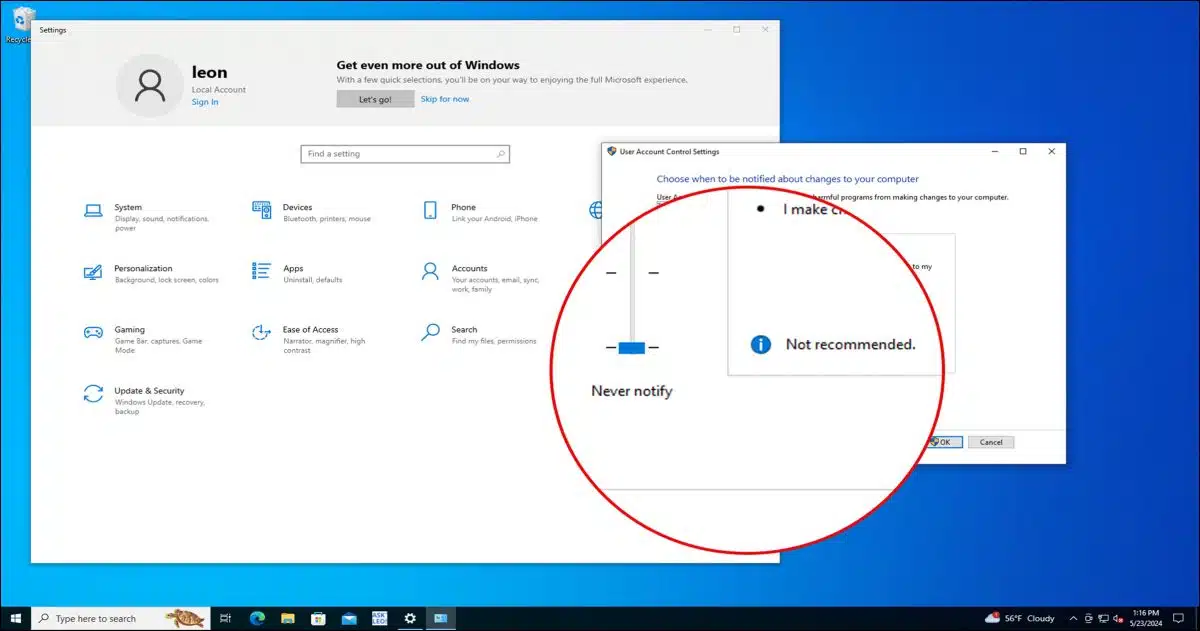Click the Devices category title text
This screenshot has height=631, width=1200.
(297, 208)
